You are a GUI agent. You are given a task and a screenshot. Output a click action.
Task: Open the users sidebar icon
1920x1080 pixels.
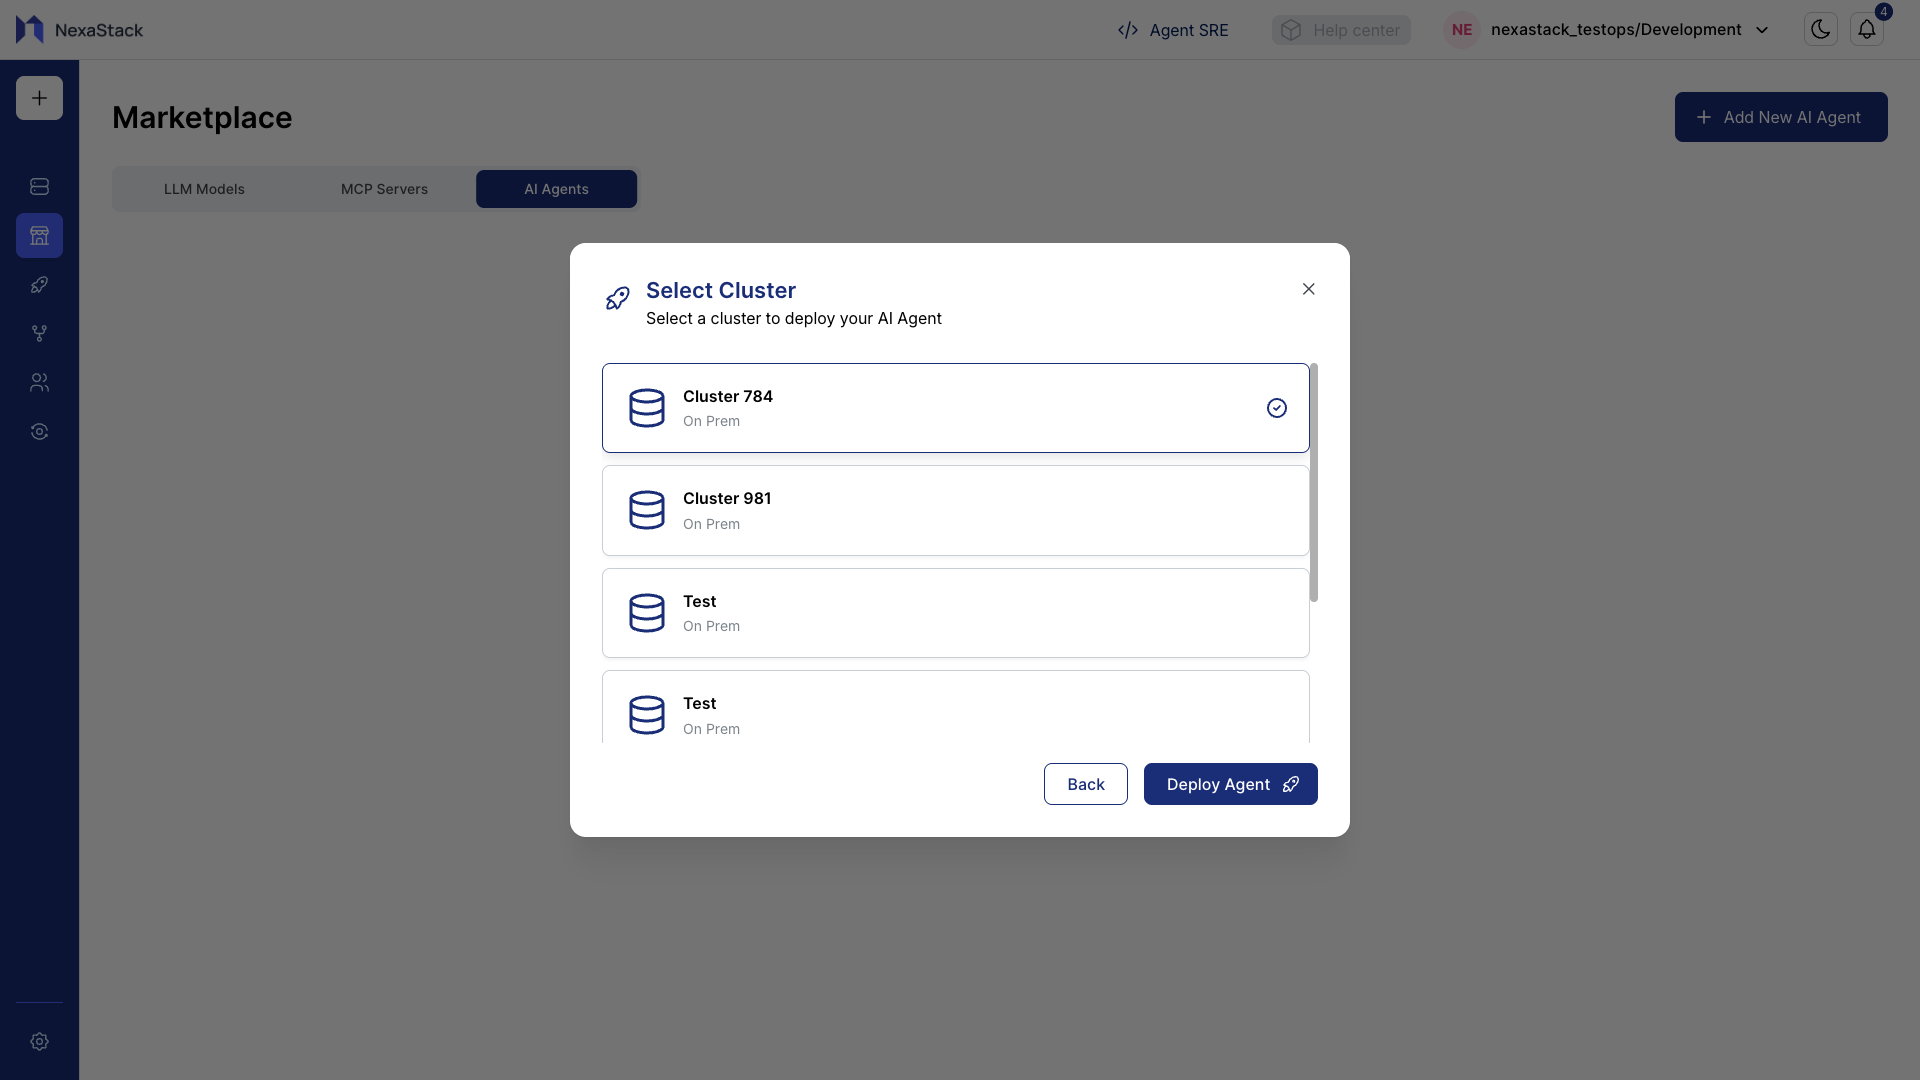pos(39,383)
